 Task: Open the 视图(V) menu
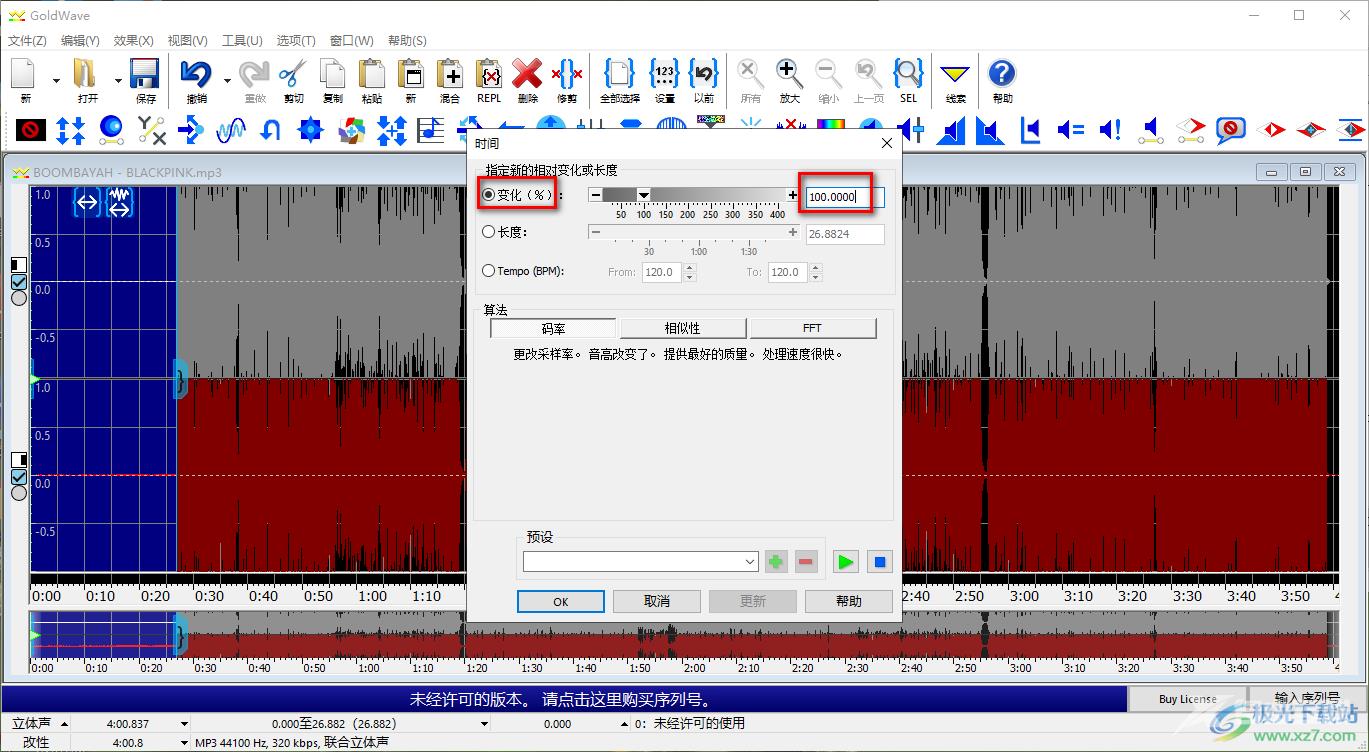188,41
